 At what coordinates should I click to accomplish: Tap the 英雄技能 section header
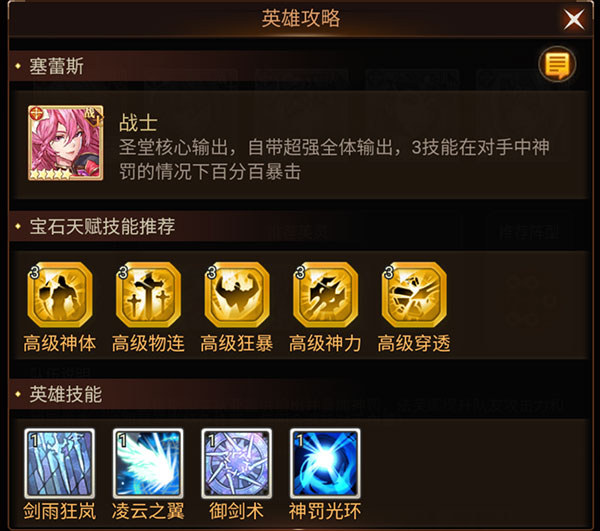click(x=66, y=394)
